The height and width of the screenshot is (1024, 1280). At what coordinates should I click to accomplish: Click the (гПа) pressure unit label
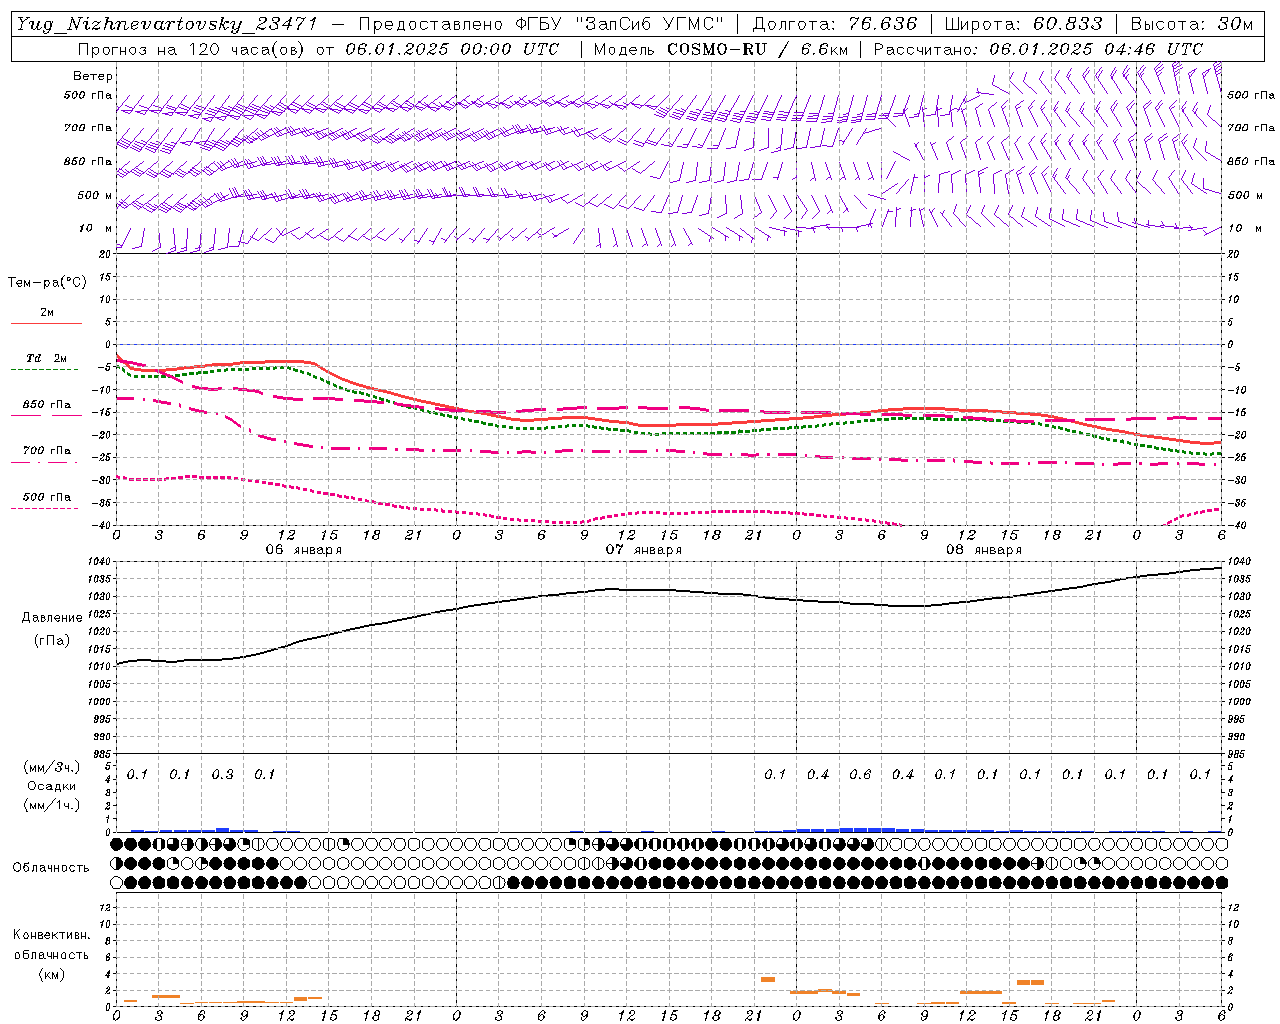(52, 640)
